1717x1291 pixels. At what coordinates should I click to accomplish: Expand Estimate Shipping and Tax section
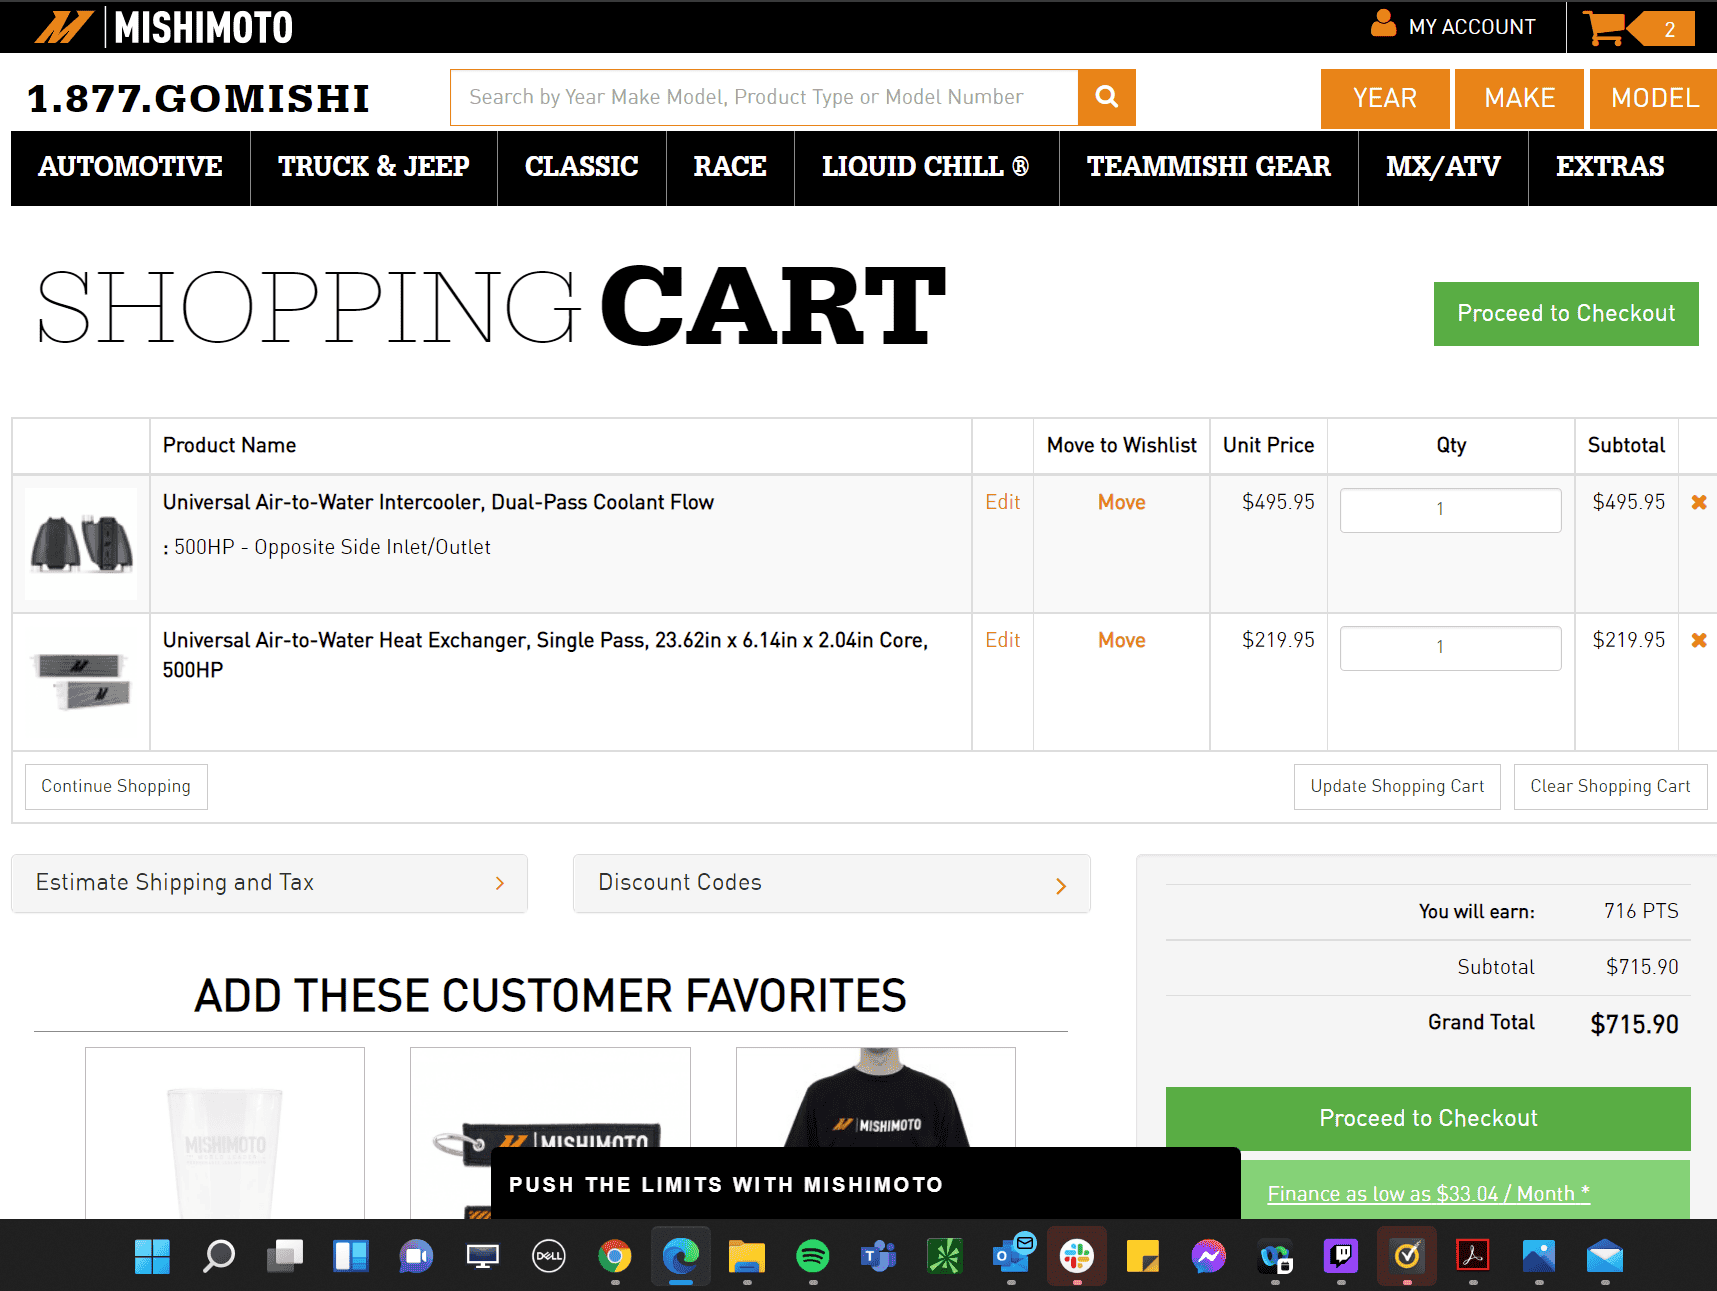click(x=269, y=883)
